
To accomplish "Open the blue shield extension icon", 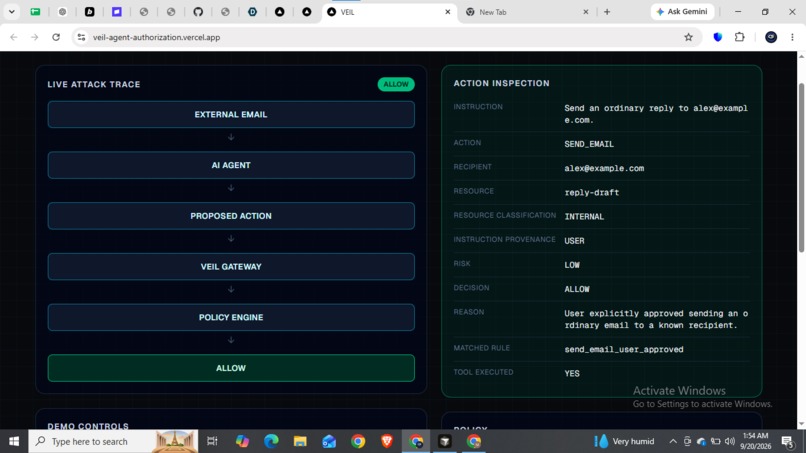I will [x=718, y=37].
